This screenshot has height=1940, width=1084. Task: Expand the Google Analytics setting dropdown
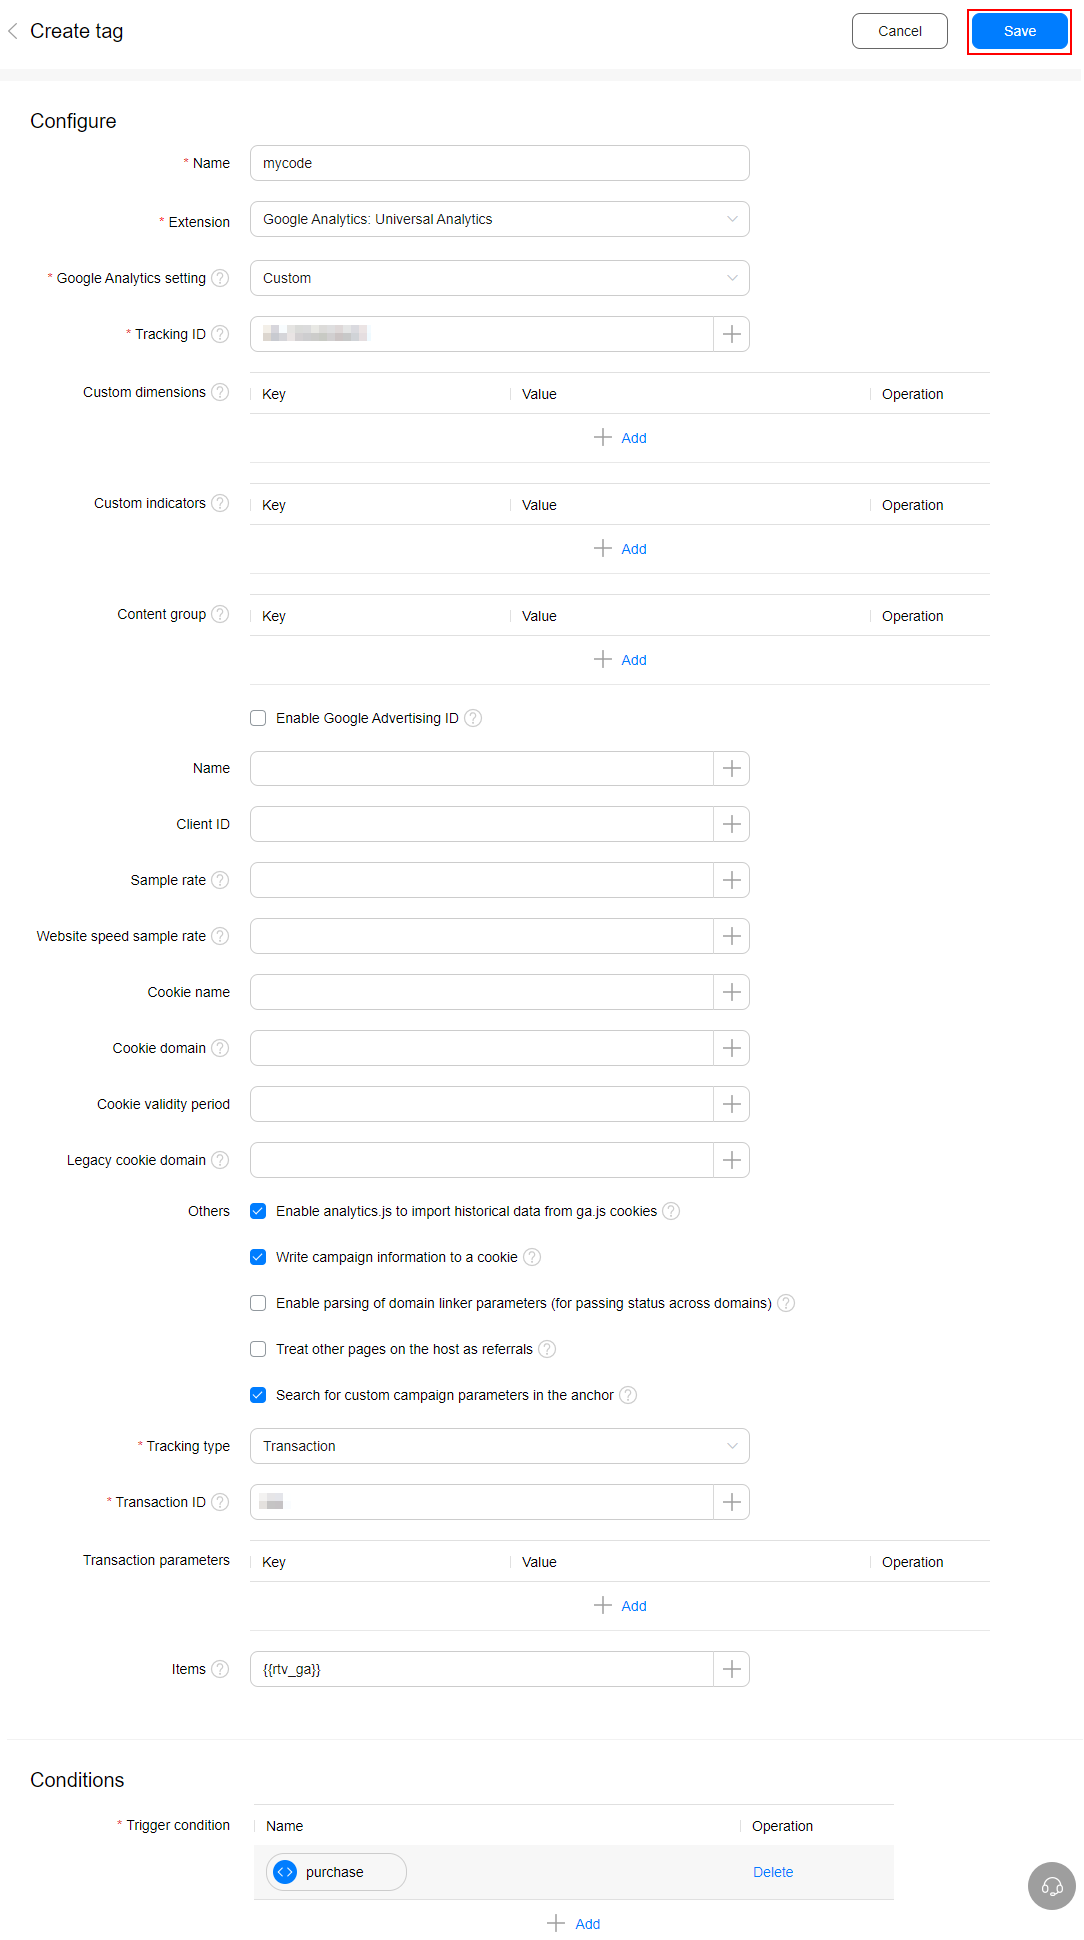click(x=500, y=278)
